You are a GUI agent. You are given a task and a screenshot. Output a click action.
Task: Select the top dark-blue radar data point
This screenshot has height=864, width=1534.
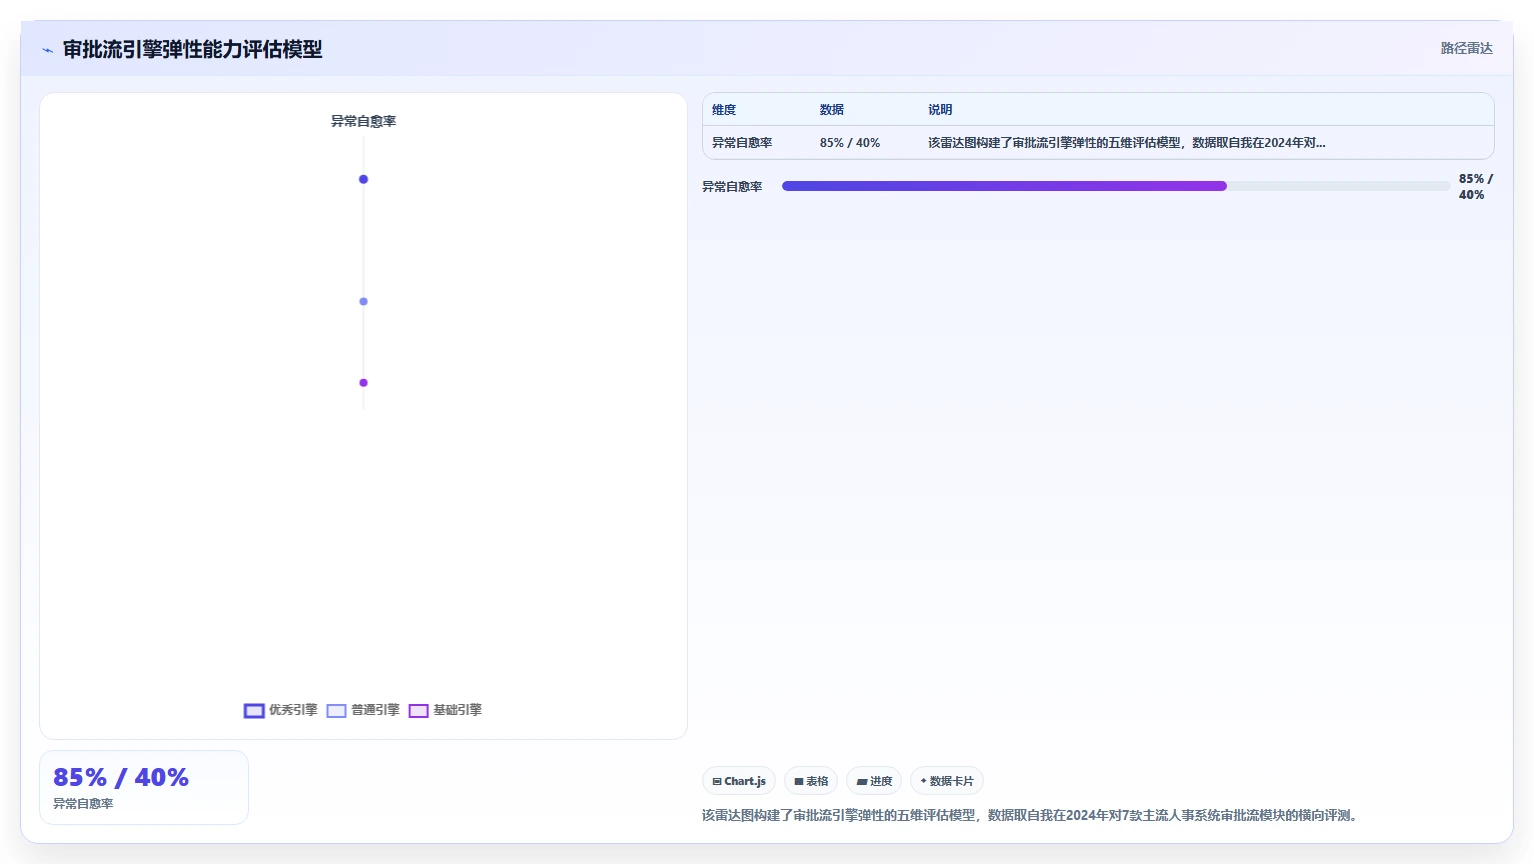pyautogui.click(x=363, y=179)
